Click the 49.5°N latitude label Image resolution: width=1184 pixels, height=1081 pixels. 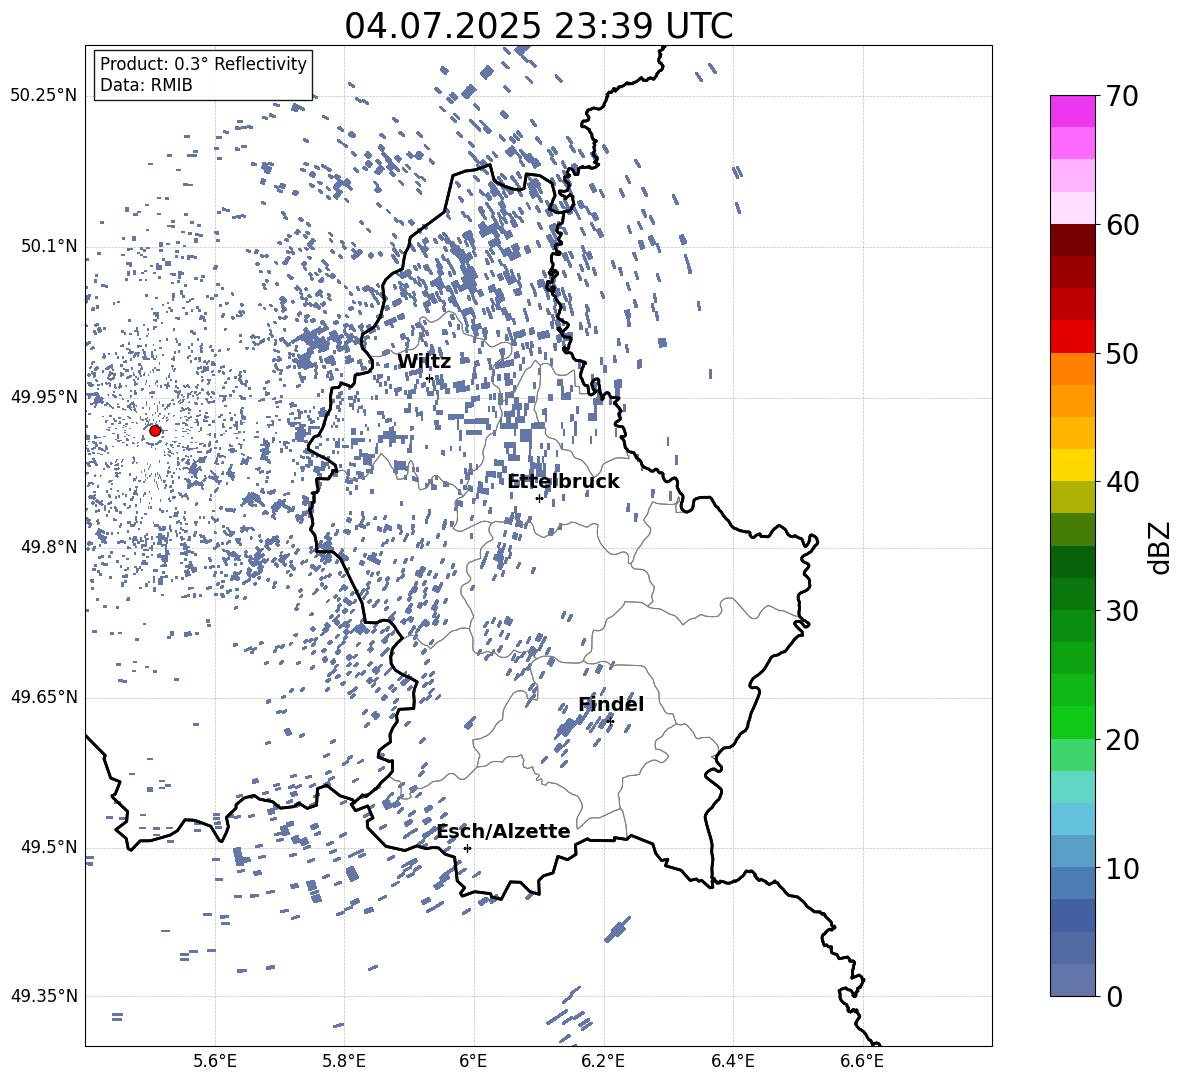[x=48, y=847]
